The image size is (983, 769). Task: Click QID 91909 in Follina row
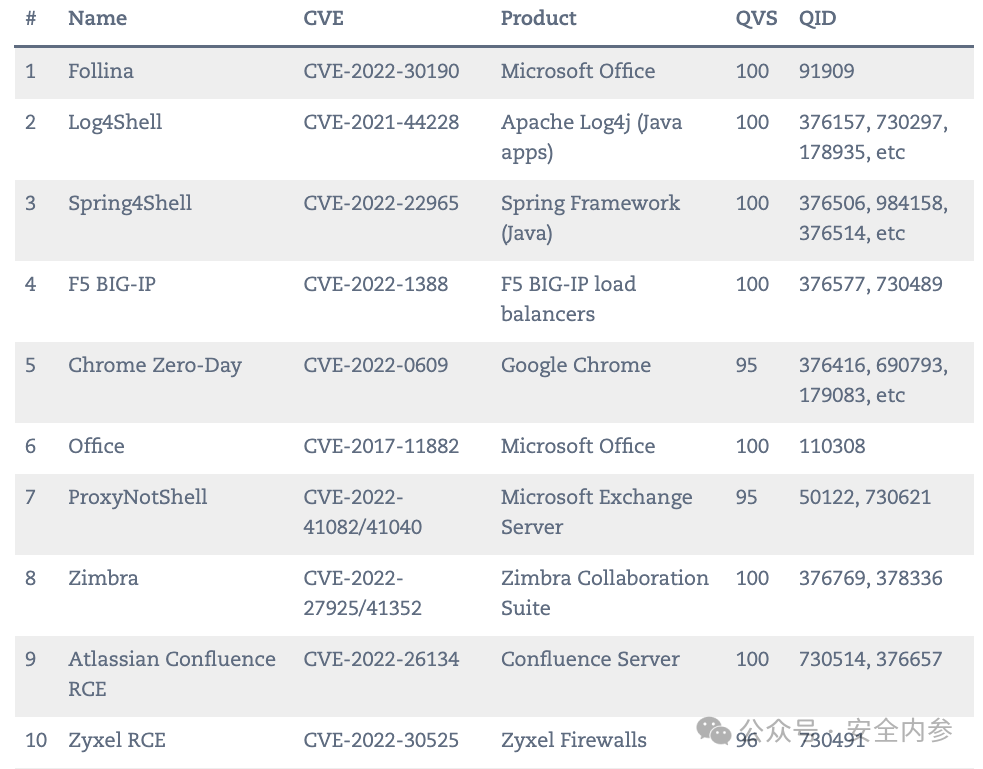click(826, 71)
